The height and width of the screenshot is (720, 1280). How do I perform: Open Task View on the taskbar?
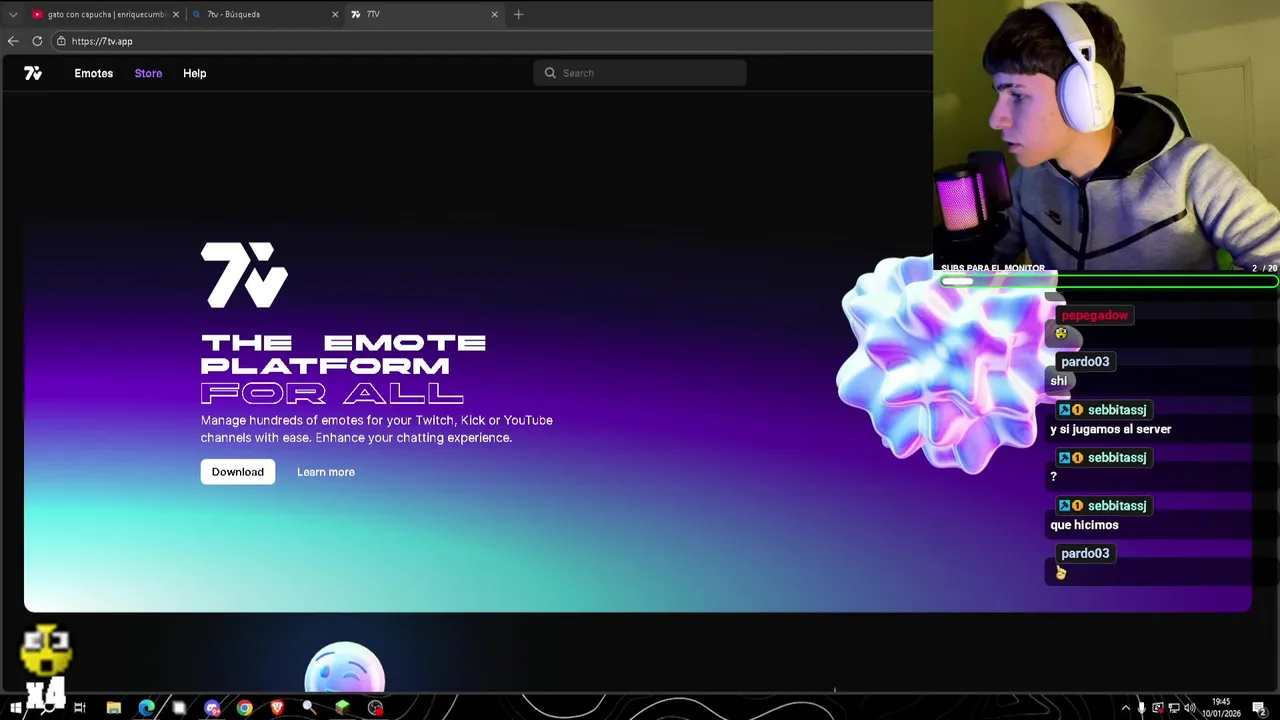(80, 708)
